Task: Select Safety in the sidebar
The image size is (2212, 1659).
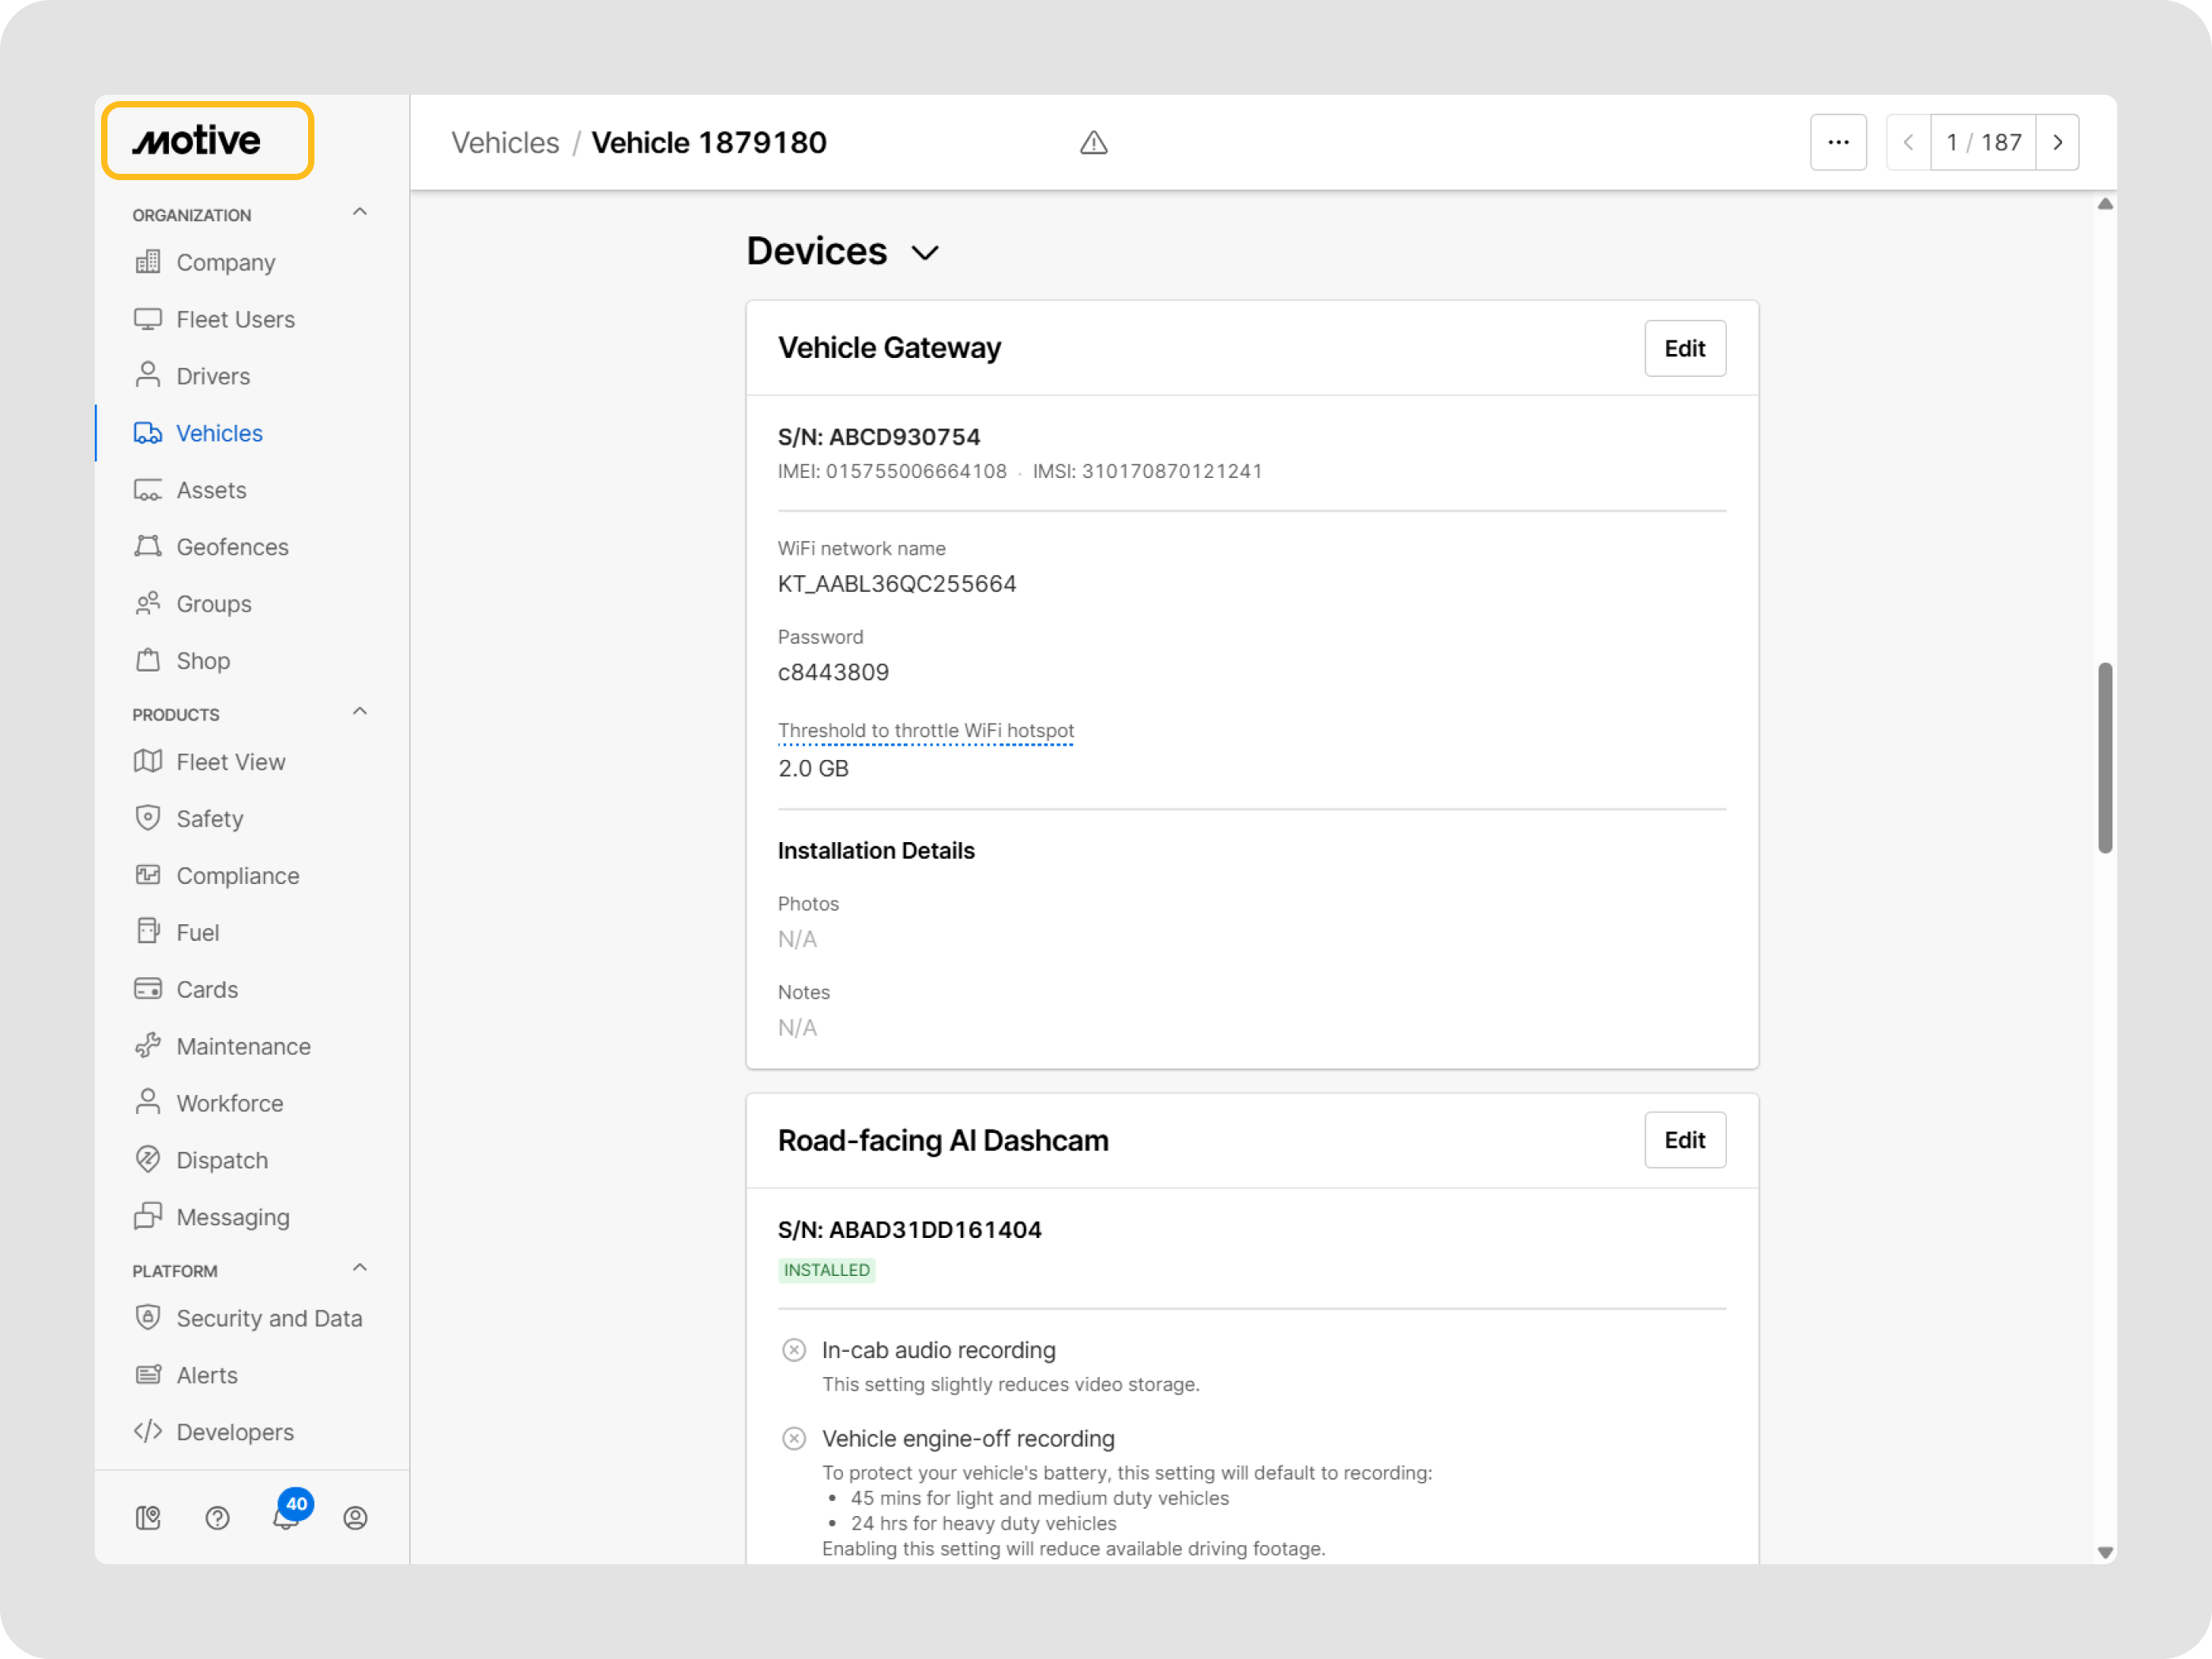Action: (209, 819)
